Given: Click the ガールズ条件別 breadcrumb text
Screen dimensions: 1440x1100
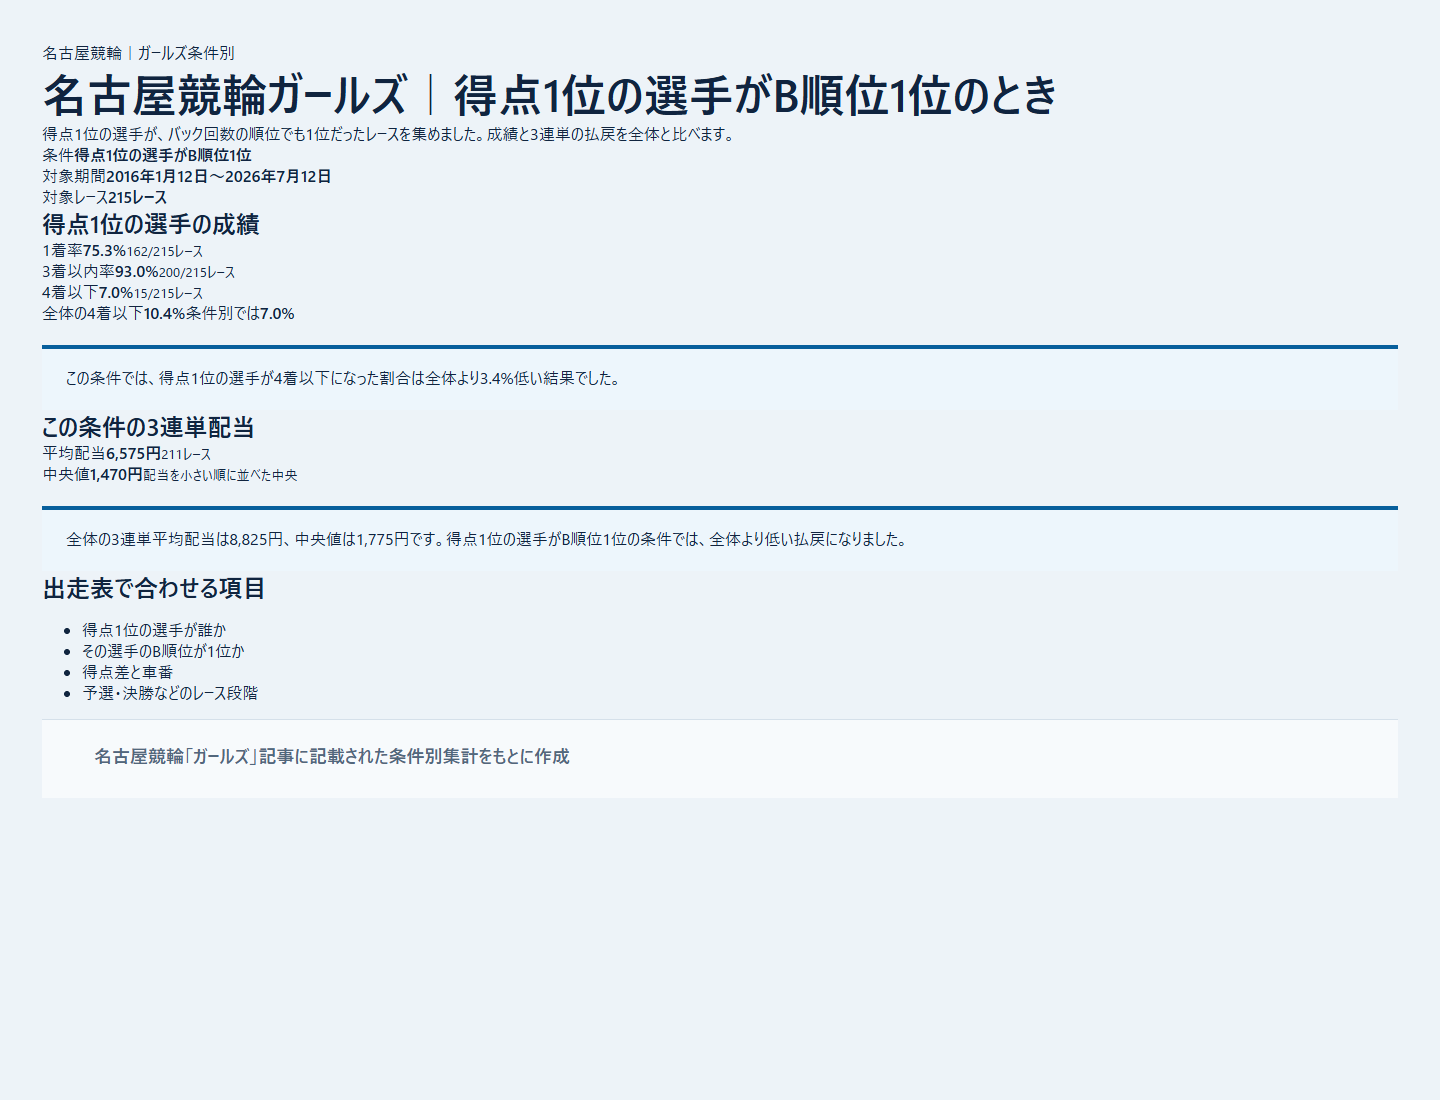Looking at the screenshot, I should click(x=186, y=53).
